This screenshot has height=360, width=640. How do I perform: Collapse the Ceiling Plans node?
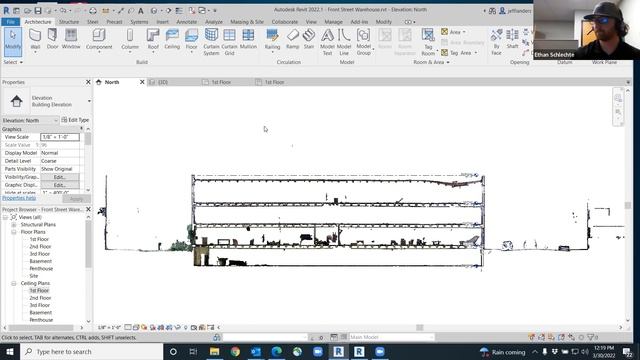(13, 283)
